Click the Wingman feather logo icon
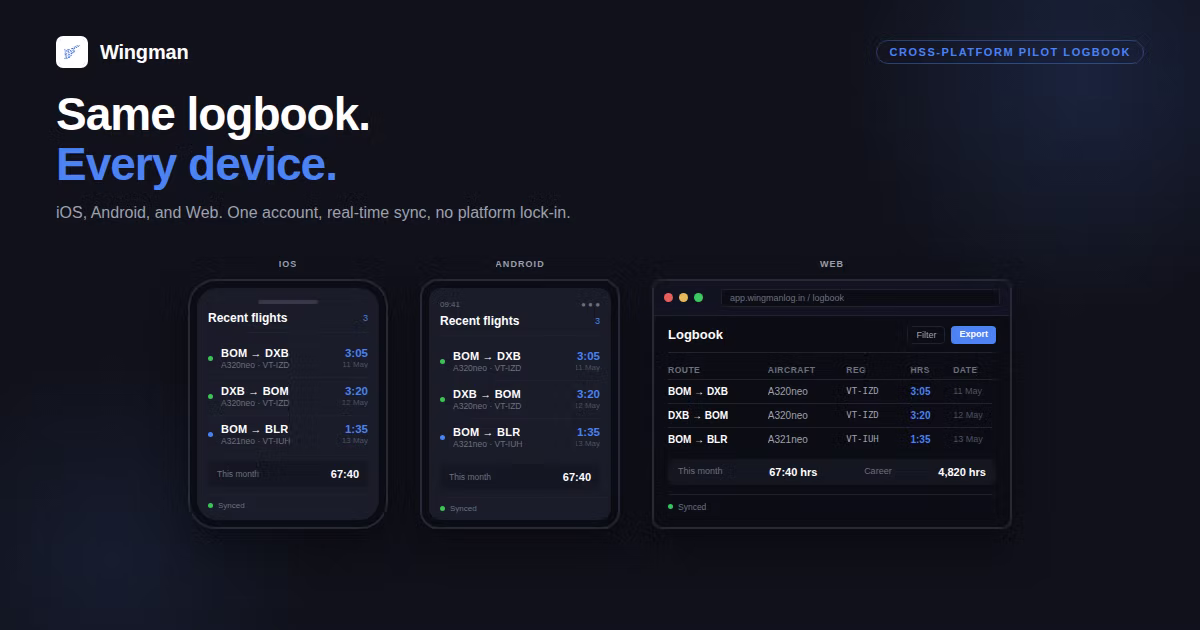This screenshot has height=630, width=1200. (72, 52)
